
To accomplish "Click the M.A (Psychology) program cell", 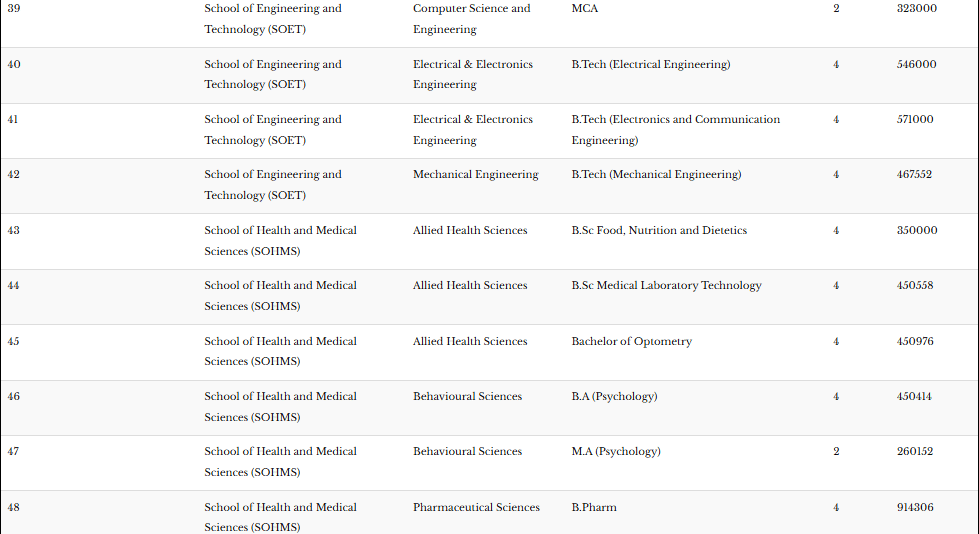I will [x=615, y=452].
